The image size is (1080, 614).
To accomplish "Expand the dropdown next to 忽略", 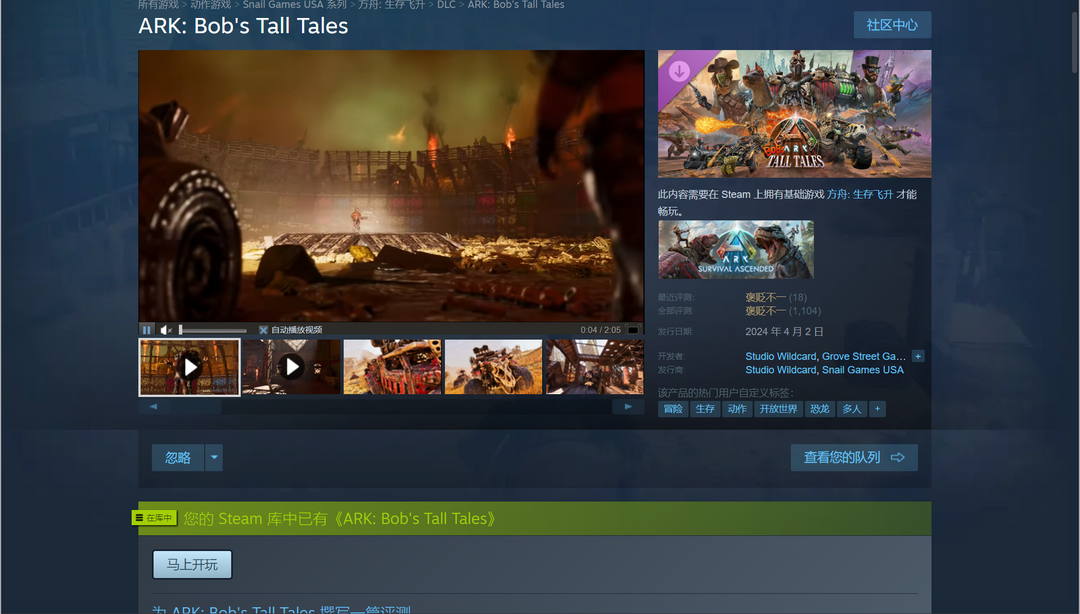I will pos(214,458).
